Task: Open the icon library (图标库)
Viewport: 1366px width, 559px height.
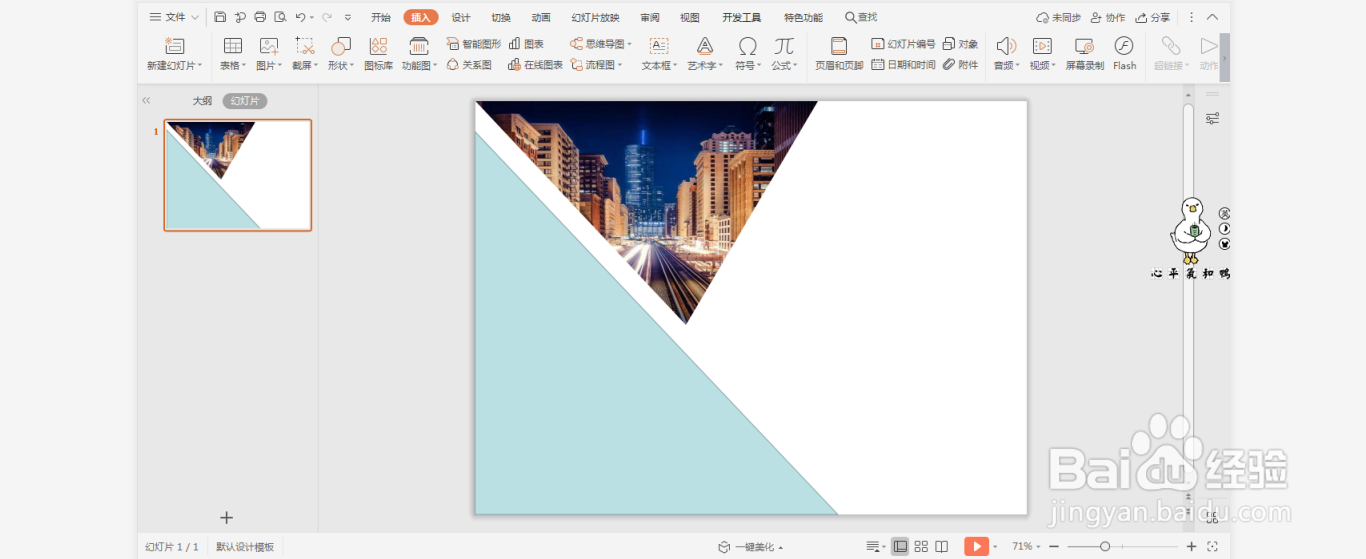Action: (378, 54)
